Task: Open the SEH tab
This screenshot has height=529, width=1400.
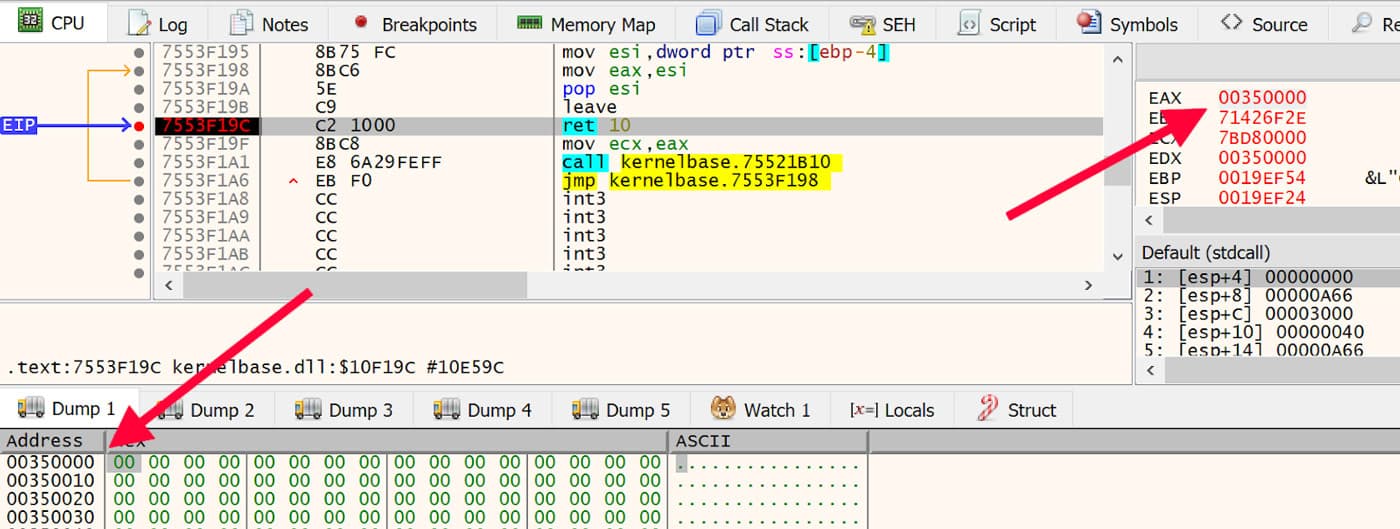Action: point(883,24)
